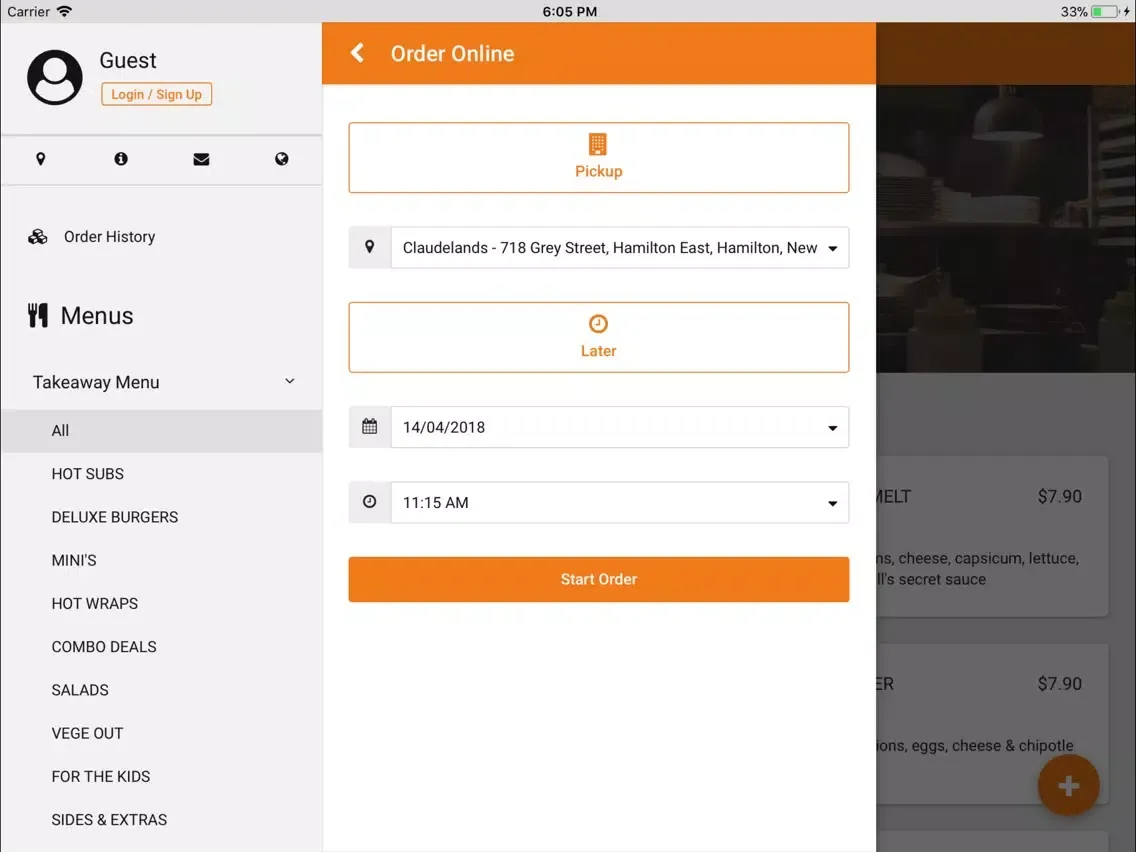This screenshot has height=852, width=1136.
Task: Click the location pin icon beside store dropdown
Action: coord(369,247)
